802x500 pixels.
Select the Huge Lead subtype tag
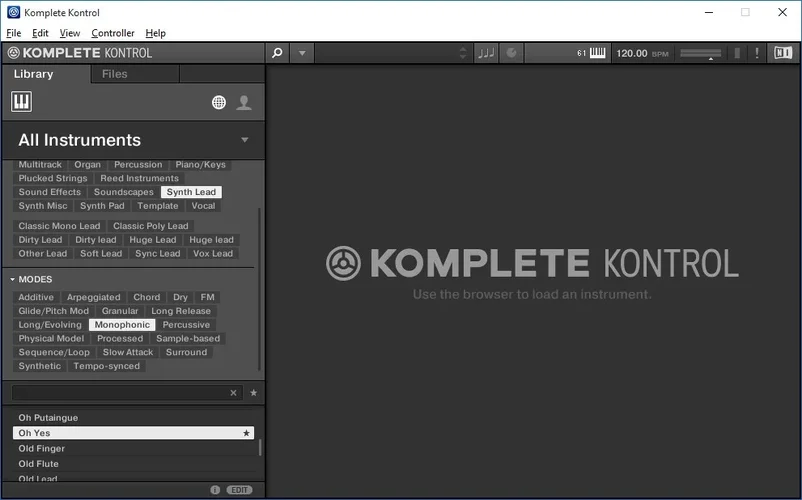pos(152,240)
